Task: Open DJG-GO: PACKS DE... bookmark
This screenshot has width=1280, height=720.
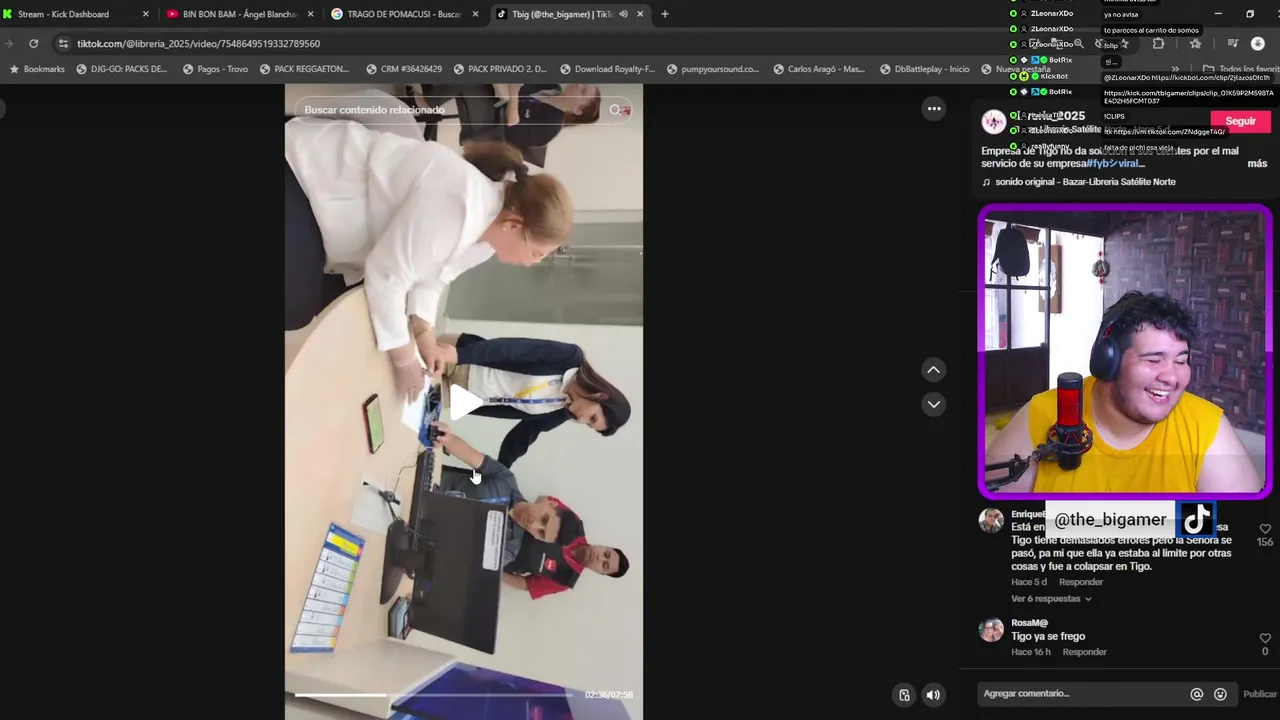Action: pos(121,69)
